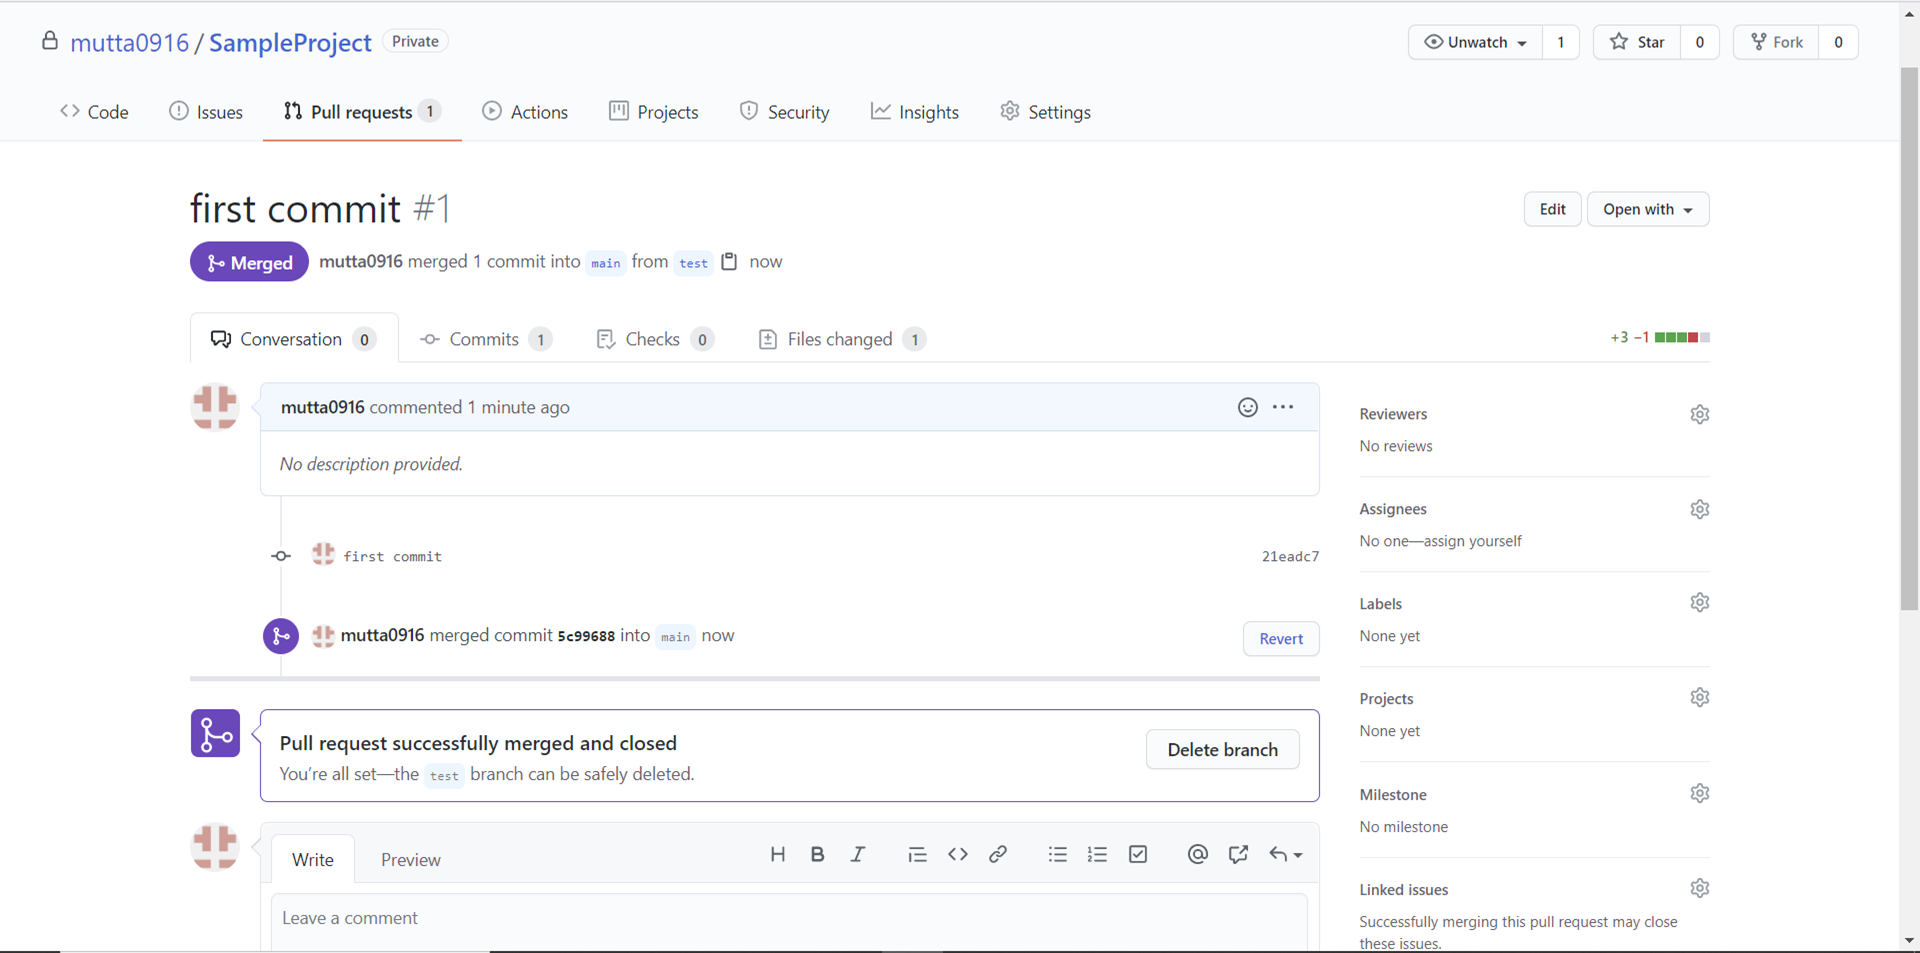Click the +3 −1 diffstat bar
This screenshot has width=1920, height=953.
coord(1660,337)
